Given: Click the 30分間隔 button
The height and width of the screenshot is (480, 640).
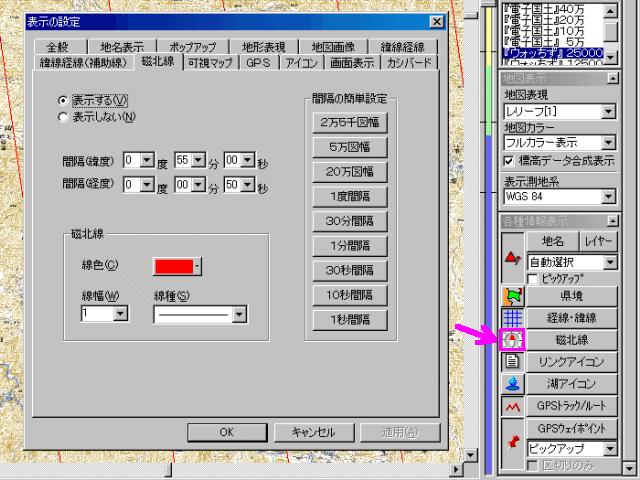Looking at the screenshot, I should [x=350, y=221].
